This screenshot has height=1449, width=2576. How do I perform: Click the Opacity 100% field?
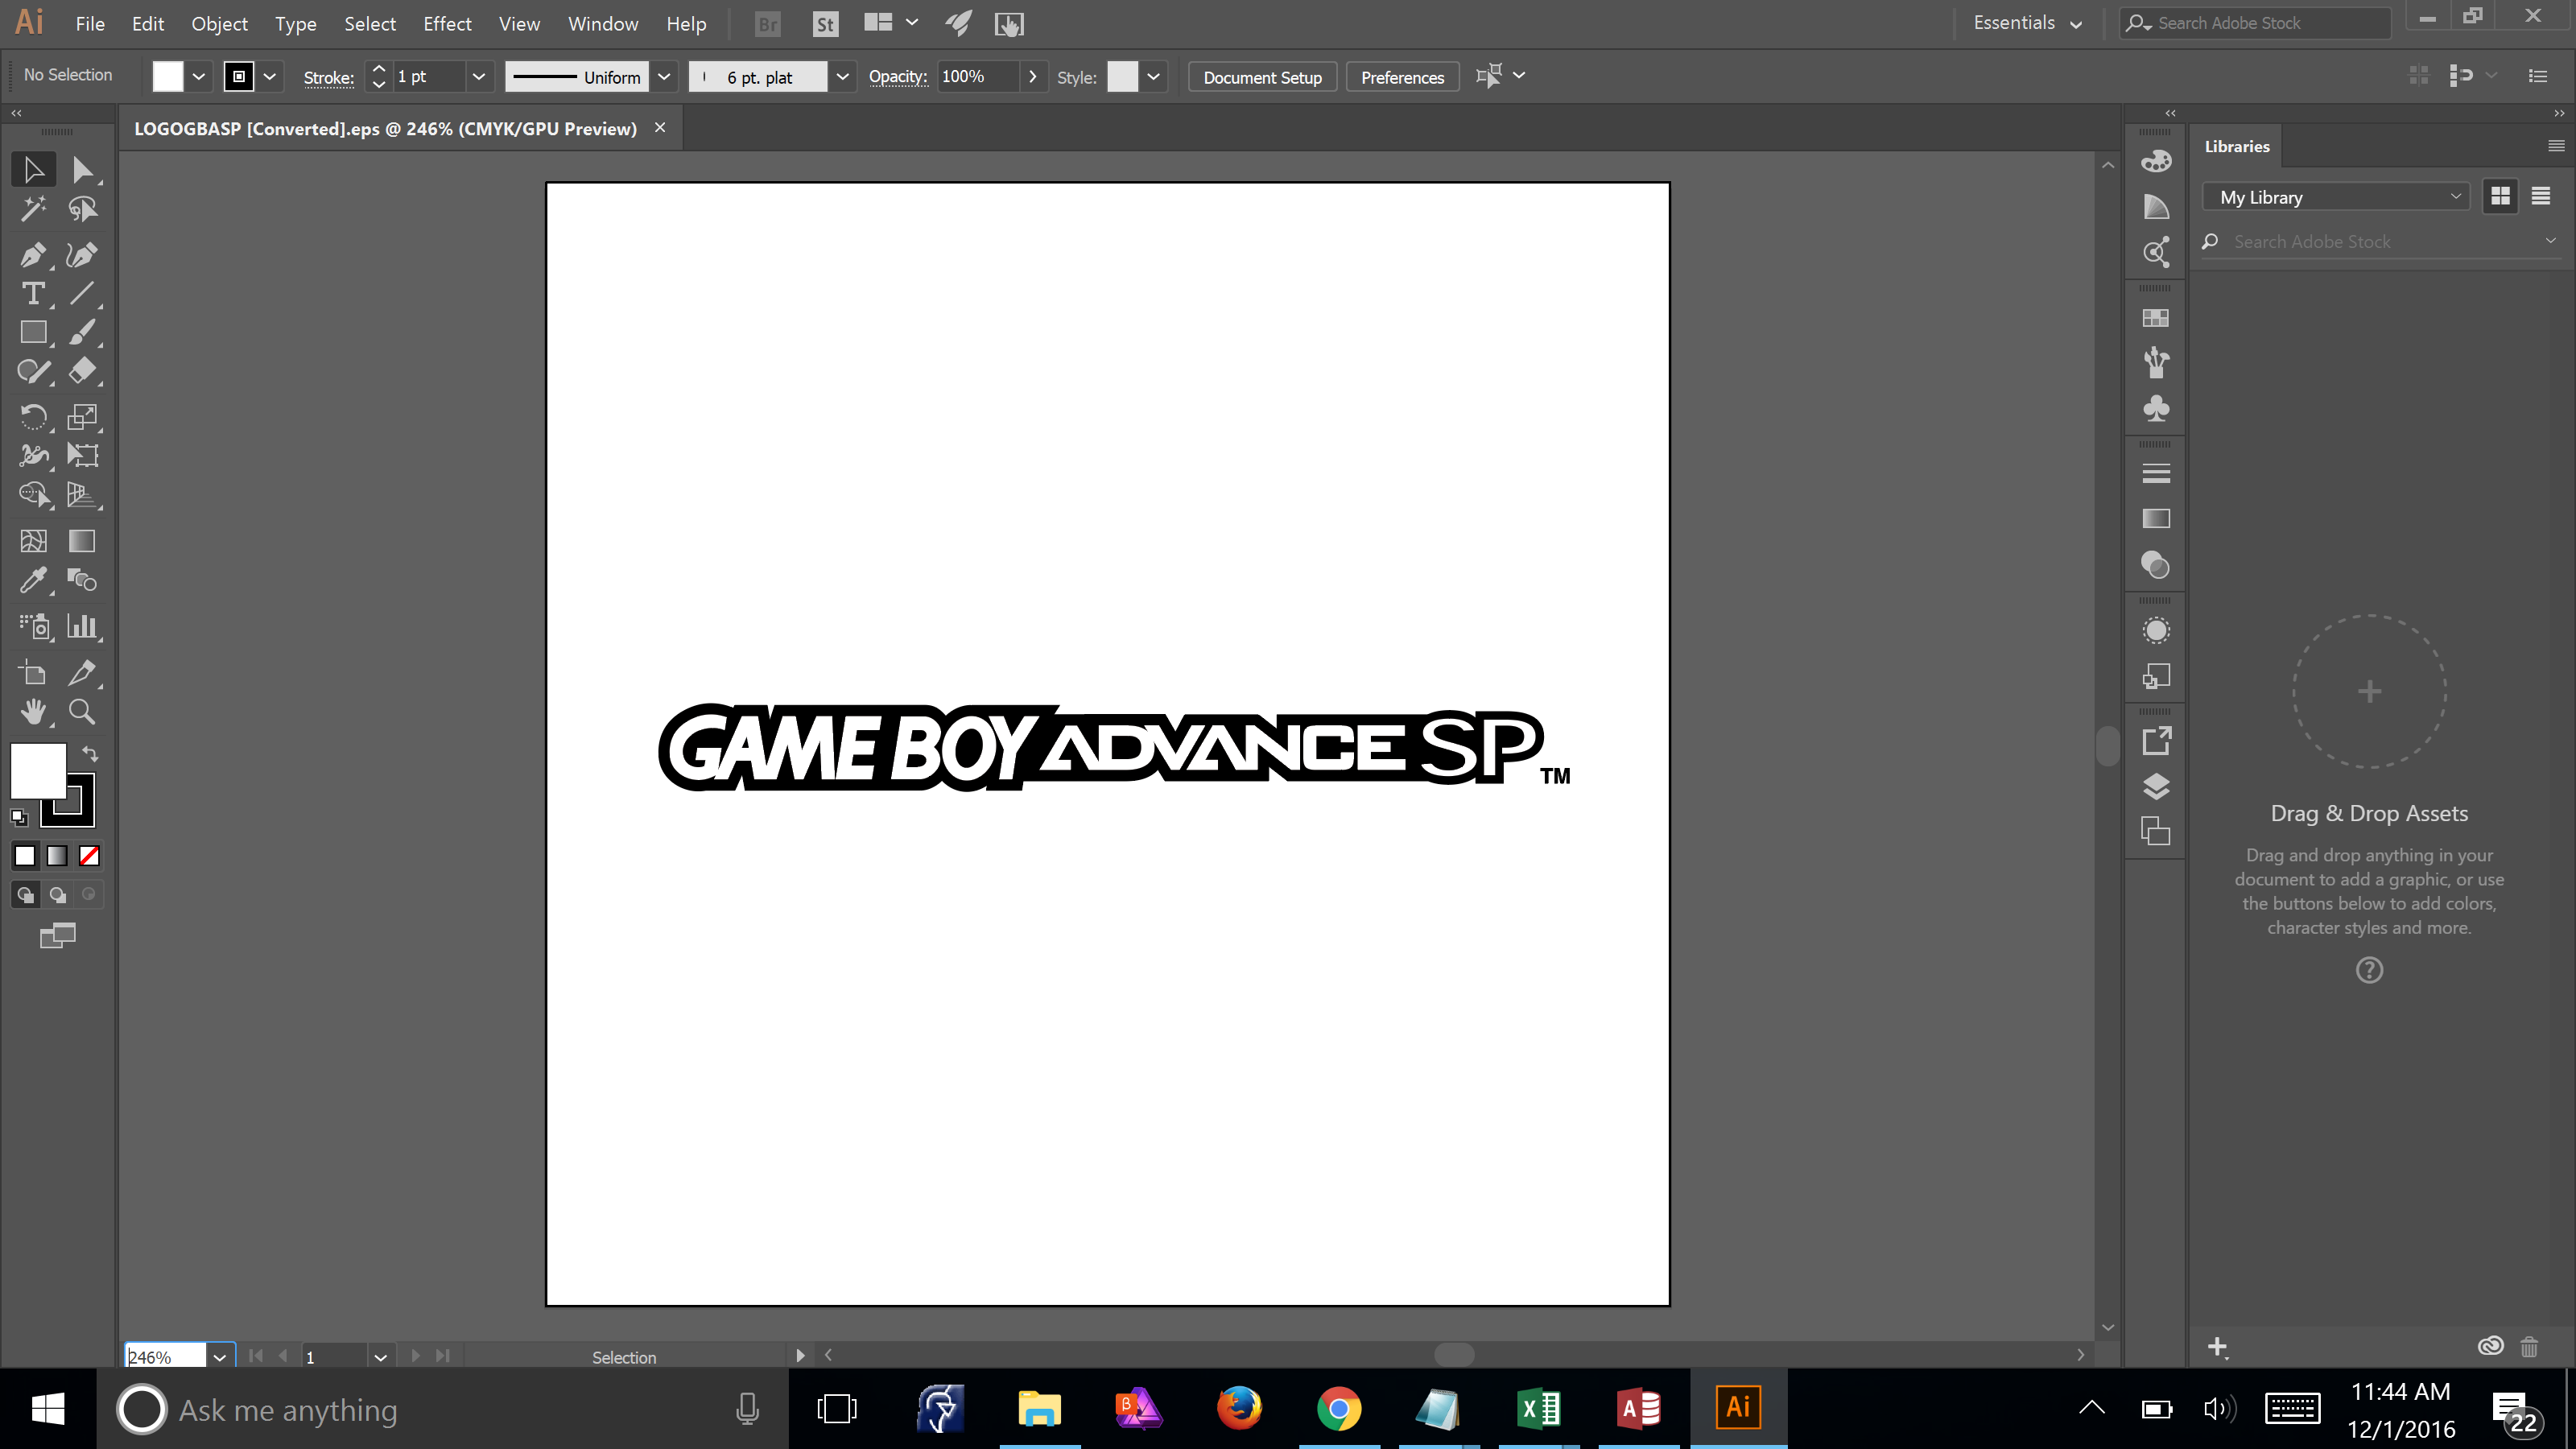pos(977,77)
